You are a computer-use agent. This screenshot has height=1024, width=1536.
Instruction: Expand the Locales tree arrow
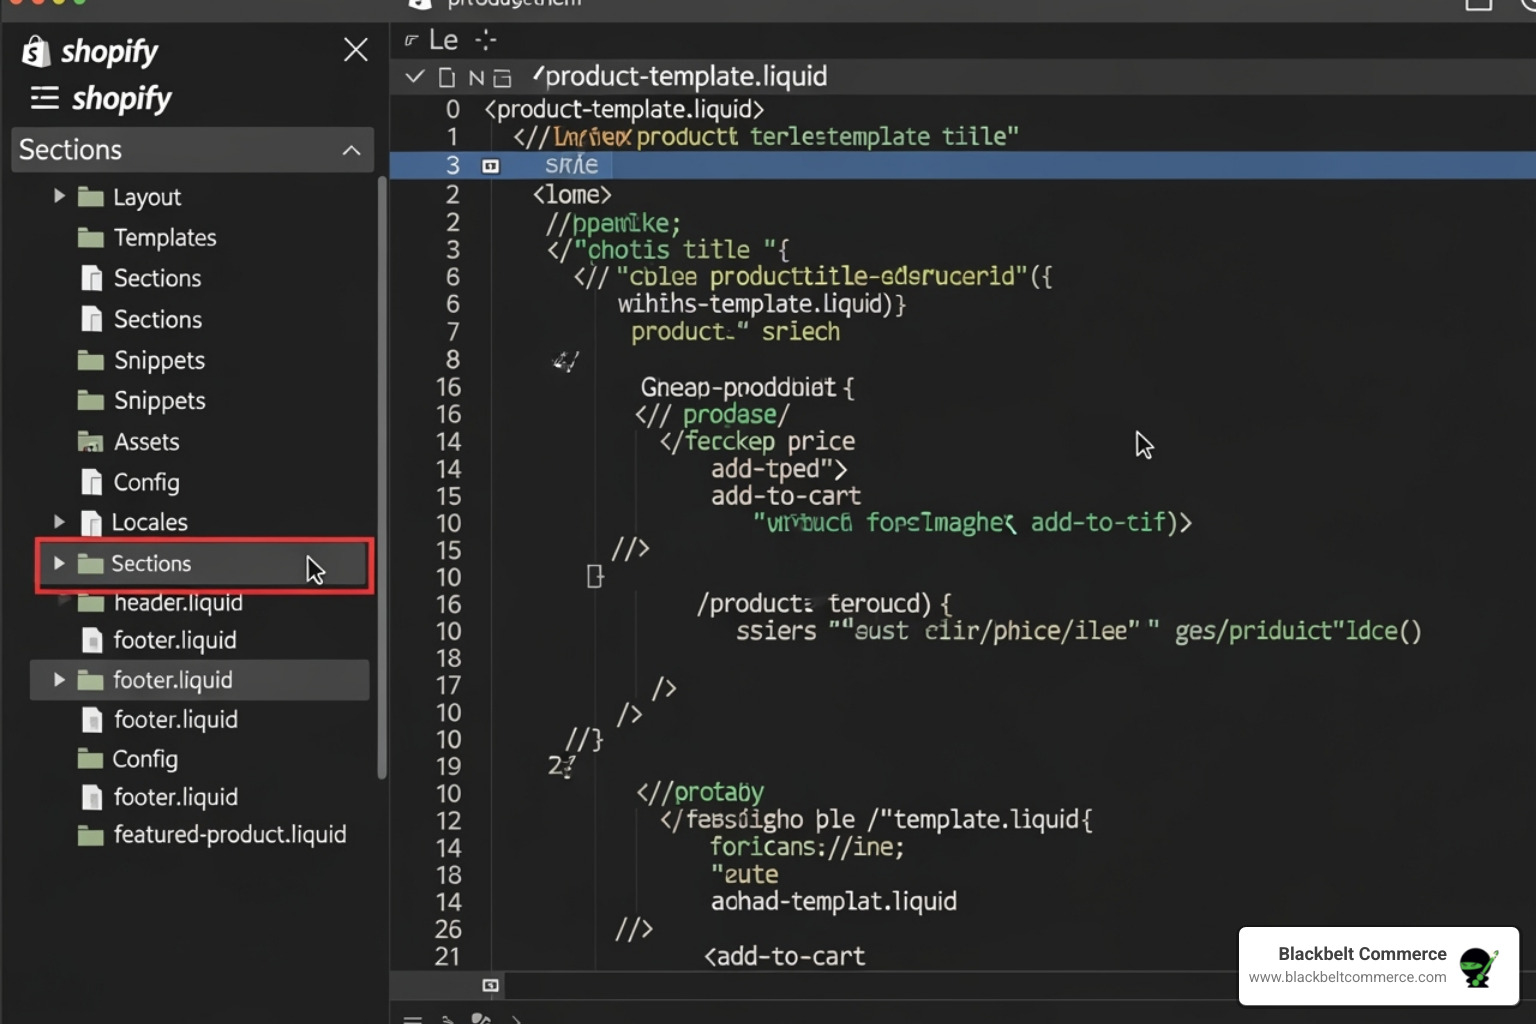(59, 522)
